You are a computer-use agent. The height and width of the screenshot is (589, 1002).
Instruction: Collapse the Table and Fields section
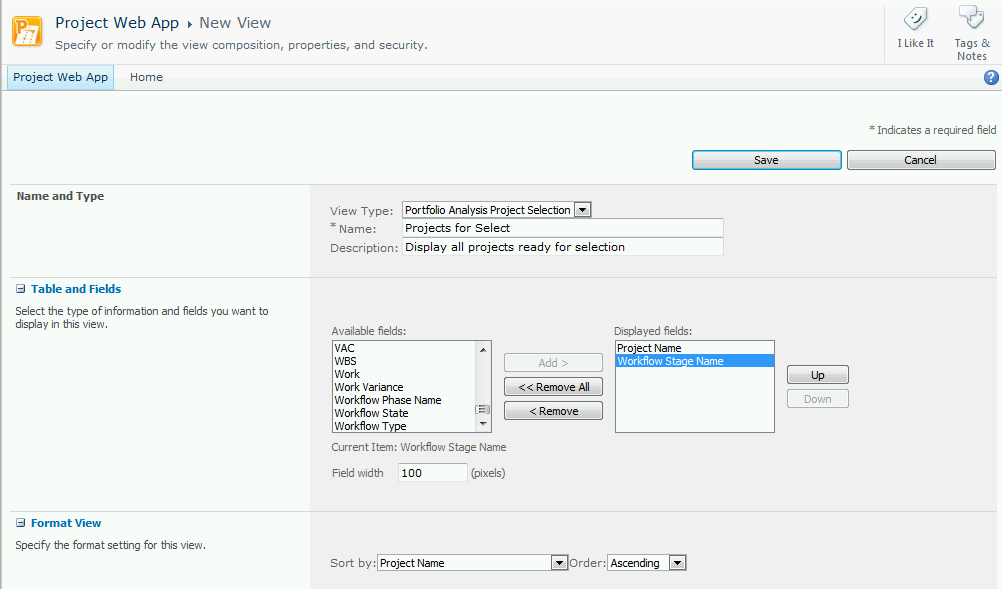(20, 289)
